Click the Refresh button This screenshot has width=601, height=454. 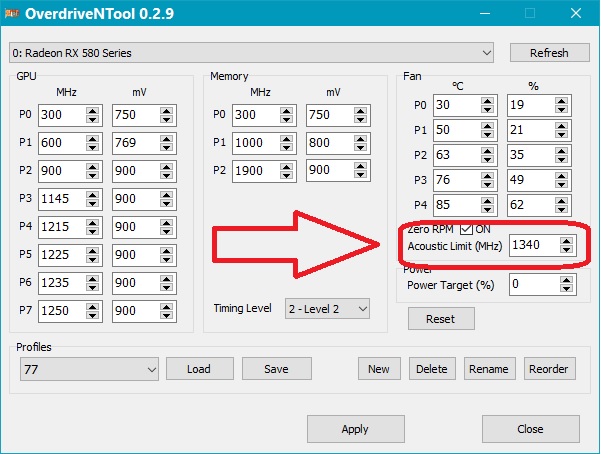(x=549, y=53)
